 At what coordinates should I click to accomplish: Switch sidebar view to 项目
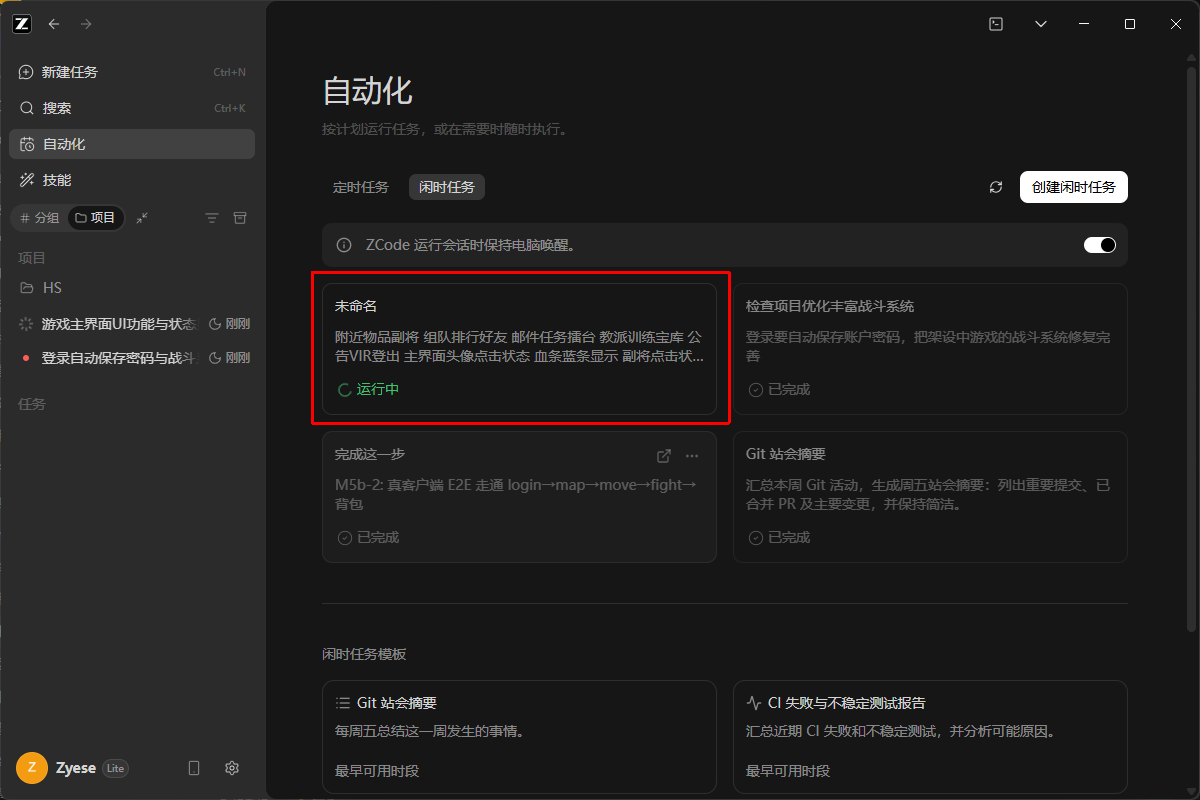96,218
